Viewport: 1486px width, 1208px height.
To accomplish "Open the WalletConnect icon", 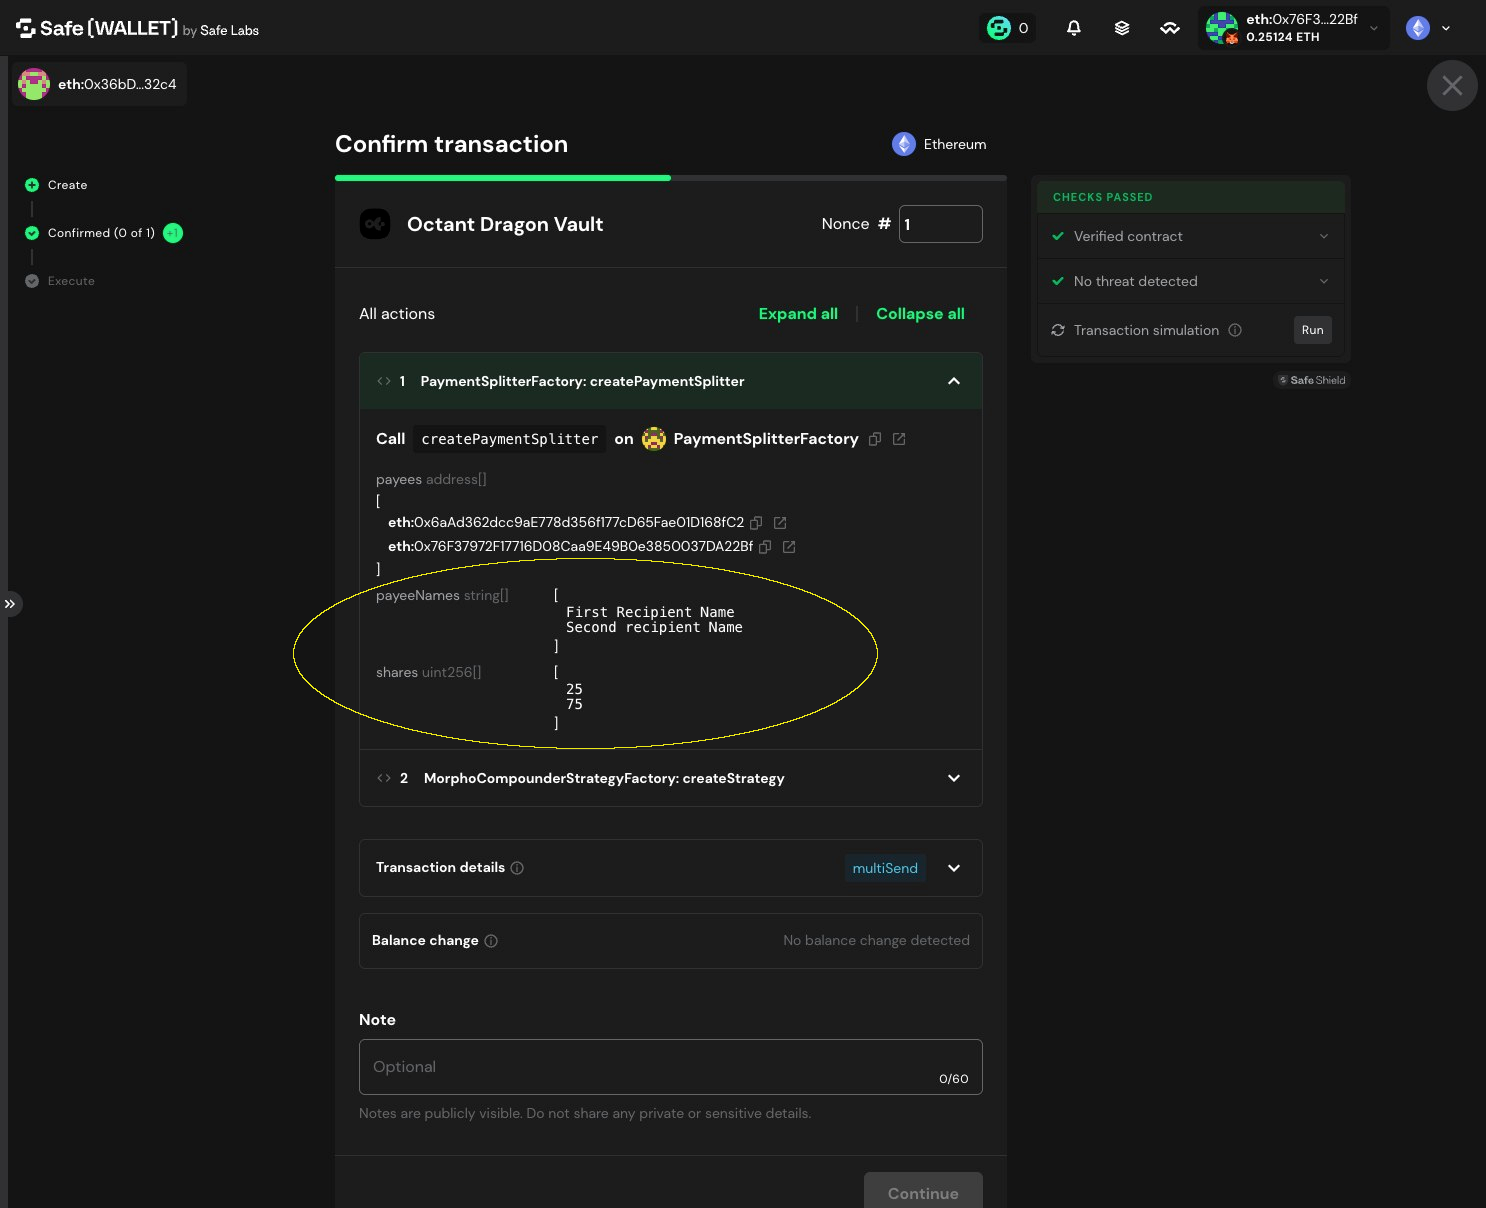I will [x=1170, y=28].
